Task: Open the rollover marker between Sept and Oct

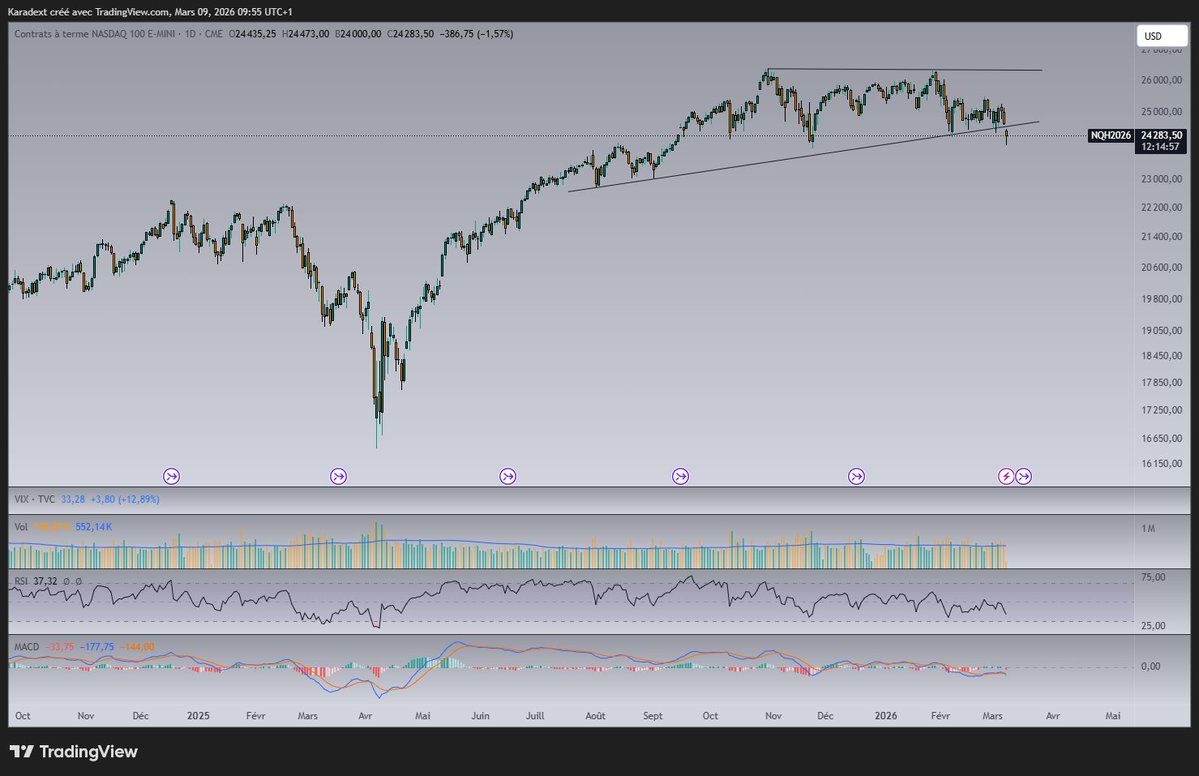Action: click(681, 476)
